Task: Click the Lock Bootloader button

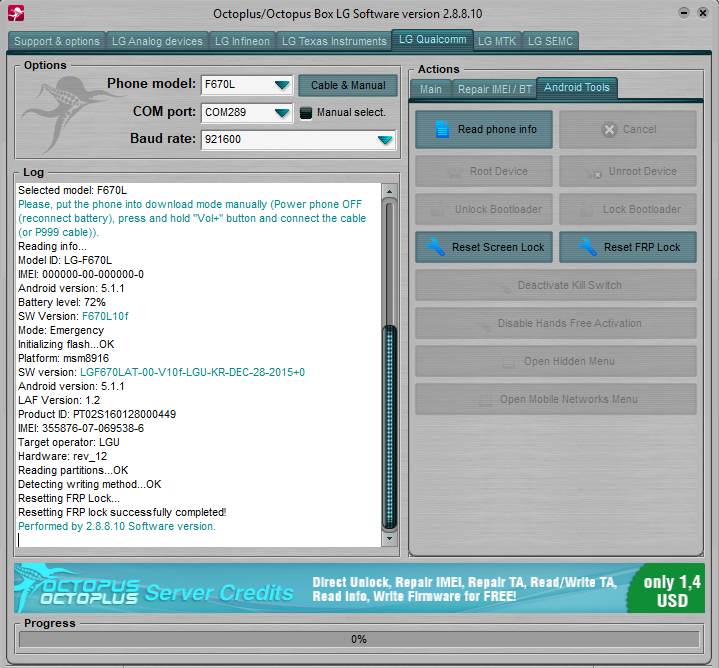Action: [628, 209]
